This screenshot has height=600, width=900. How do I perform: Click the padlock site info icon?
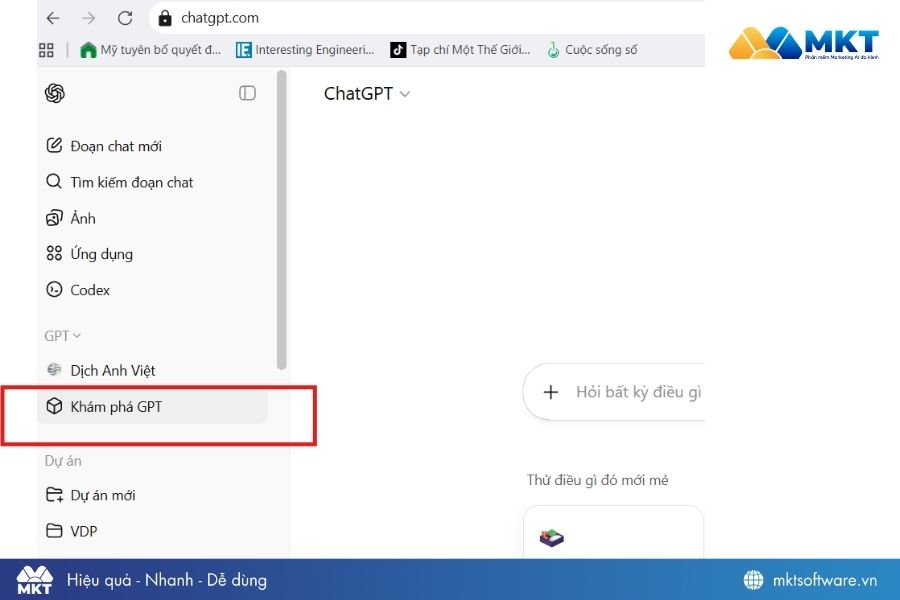click(x=165, y=18)
